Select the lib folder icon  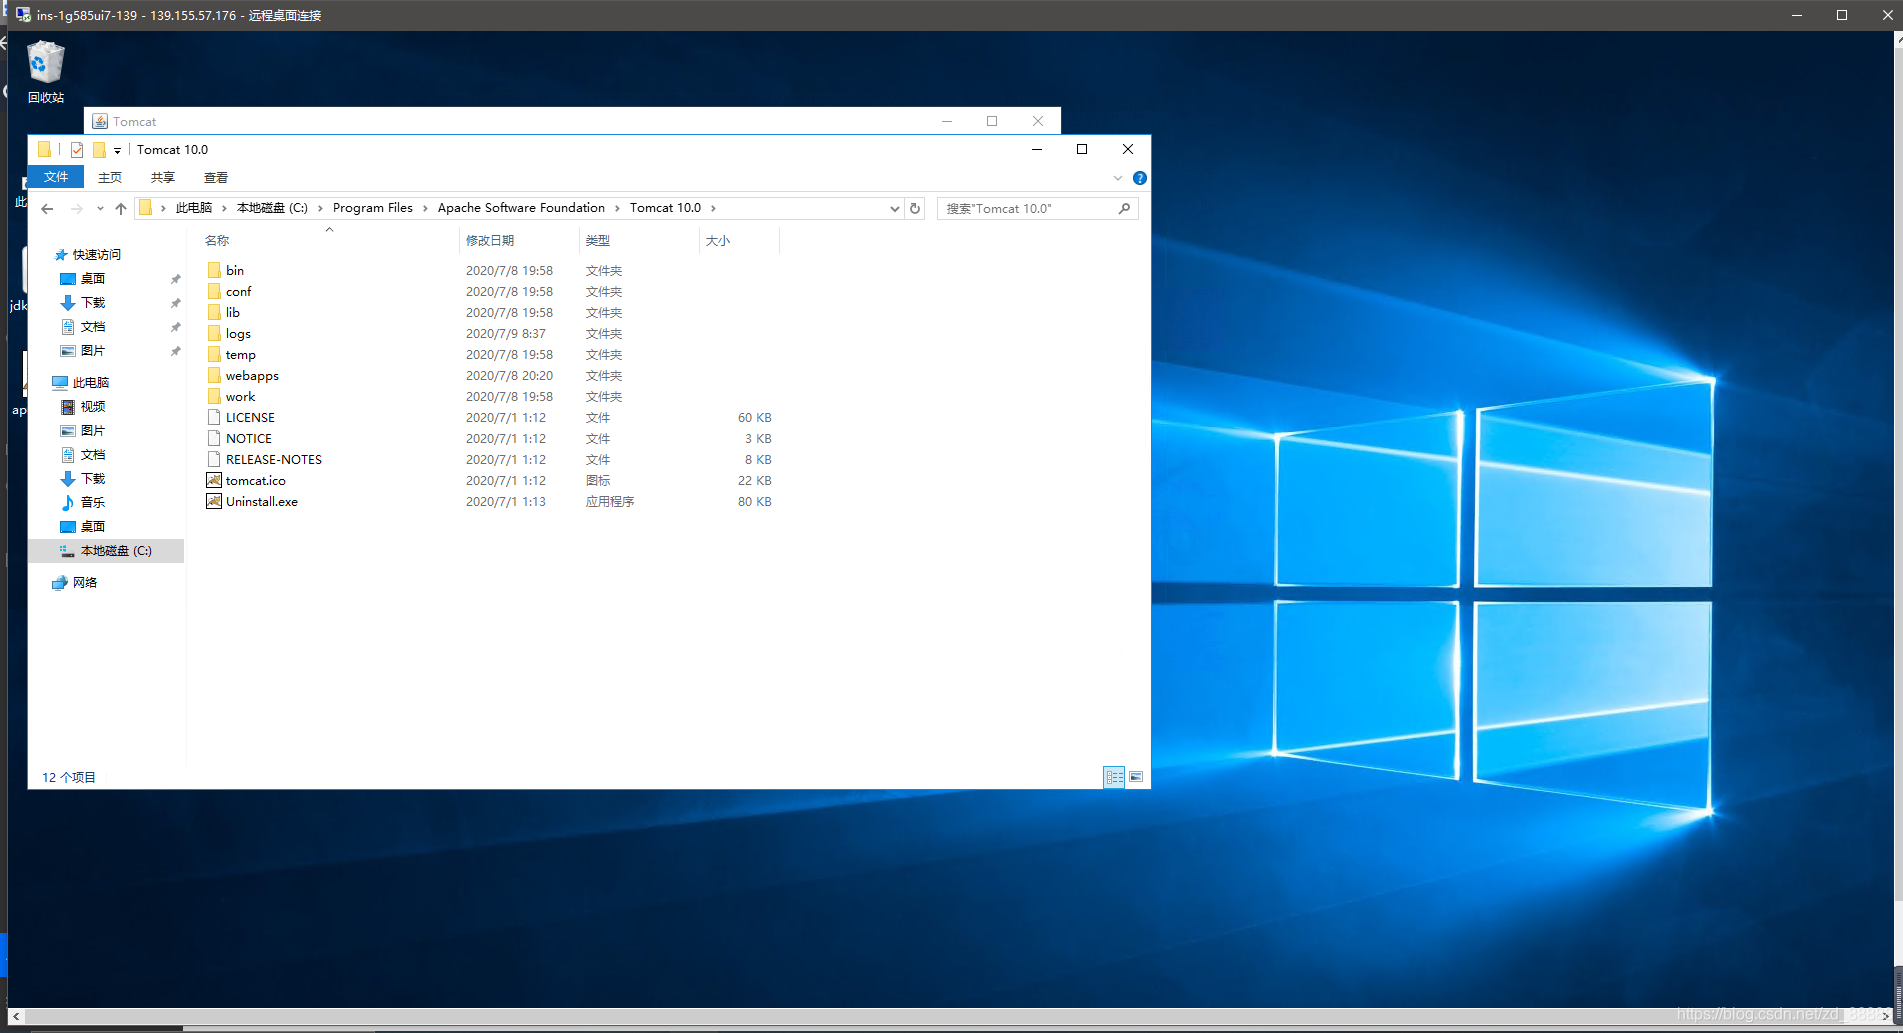pyautogui.click(x=214, y=312)
